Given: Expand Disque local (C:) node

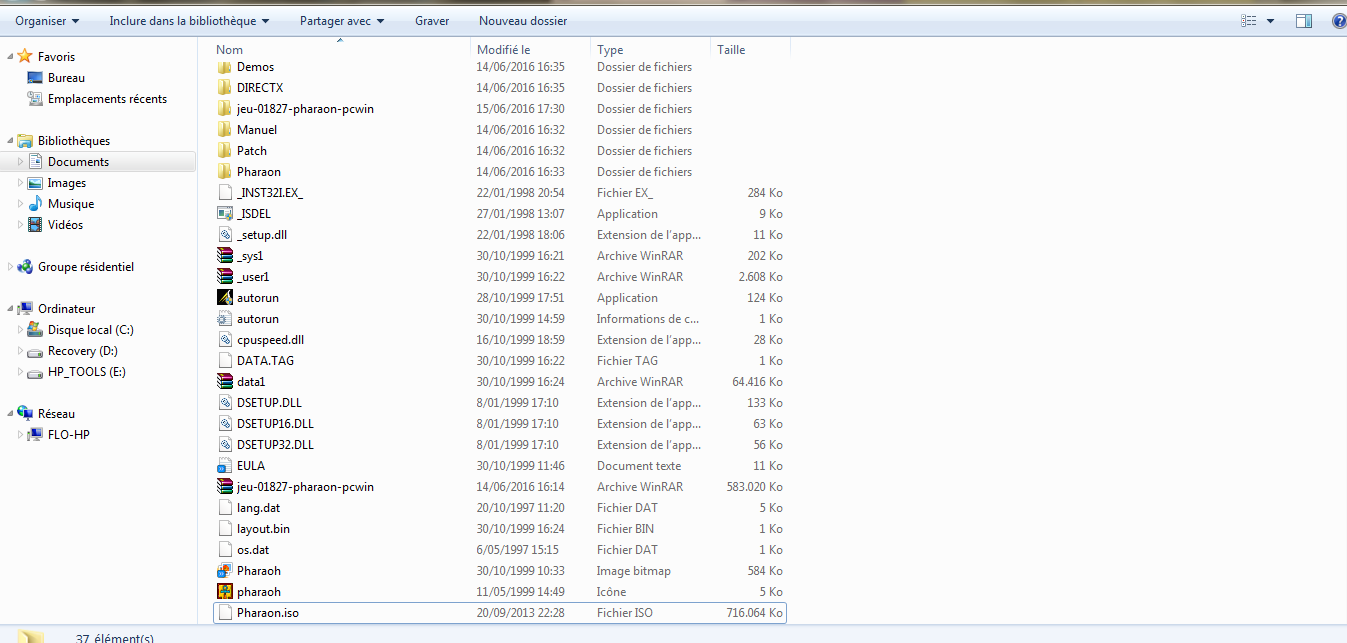Looking at the screenshot, I should (x=20, y=330).
